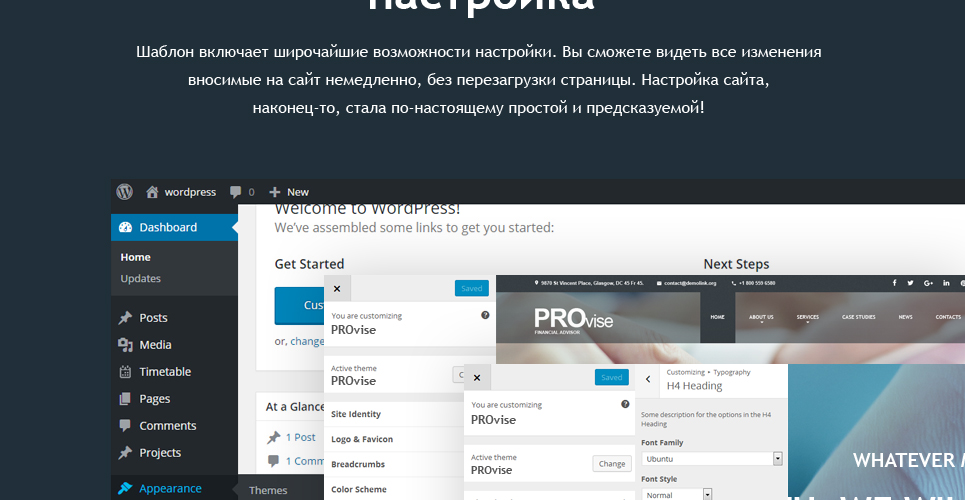Image resolution: width=965 pixels, height=500 pixels.
Task: Click the 'Get Started' heading
Action: 309,264
